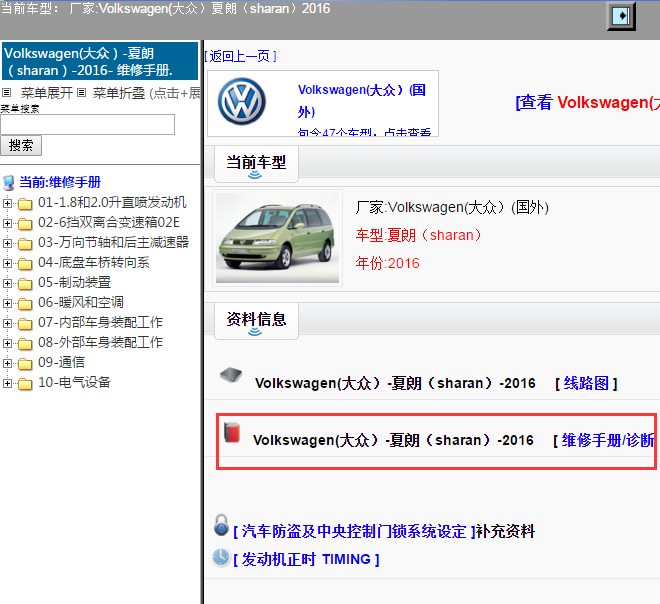Click the 包含47个车型 partially visible link text

(x=365, y=132)
